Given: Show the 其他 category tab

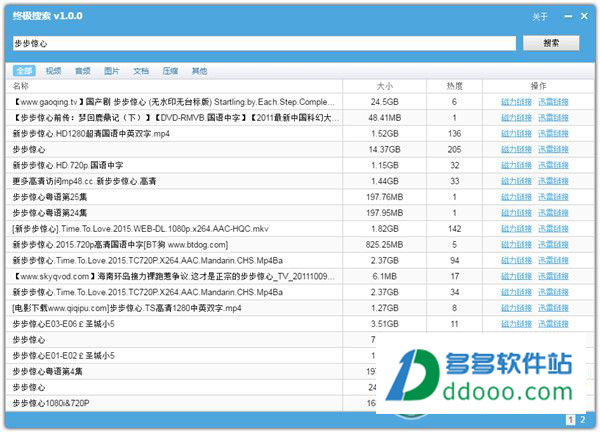Looking at the screenshot, I should click(199, 71).
